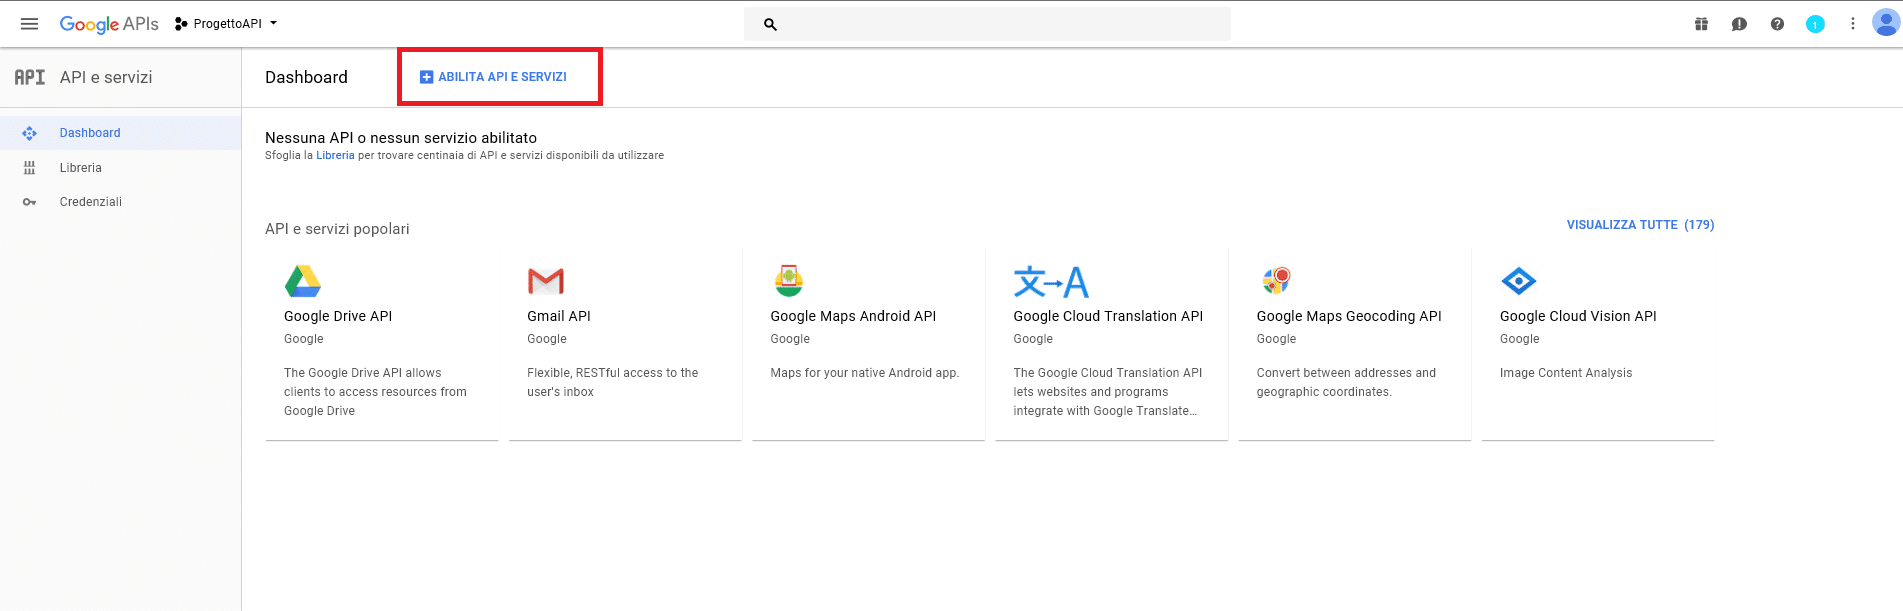Click the Google Maps Android icon
Screen dimensions: 1903x611
coord(789,281)
